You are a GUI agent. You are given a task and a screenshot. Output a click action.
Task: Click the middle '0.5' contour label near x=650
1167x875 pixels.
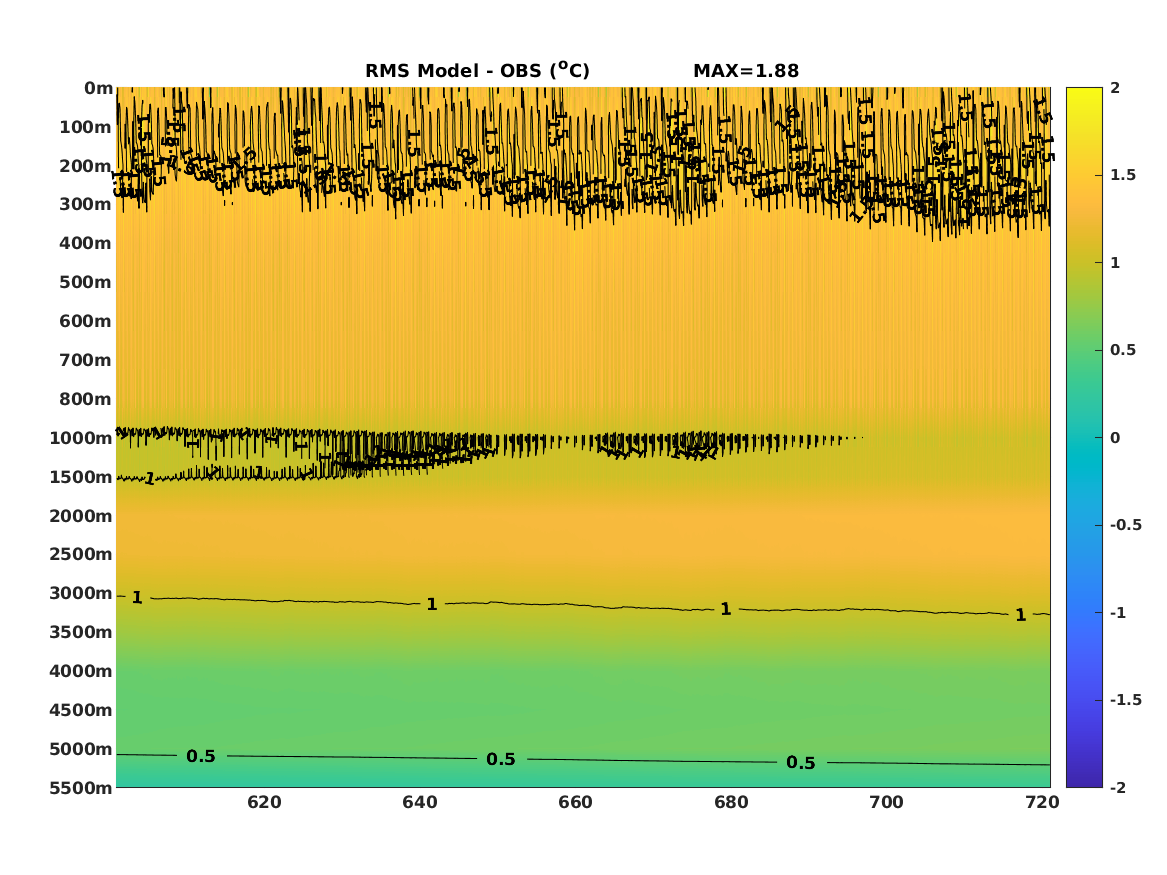click(x=501, y=759)
